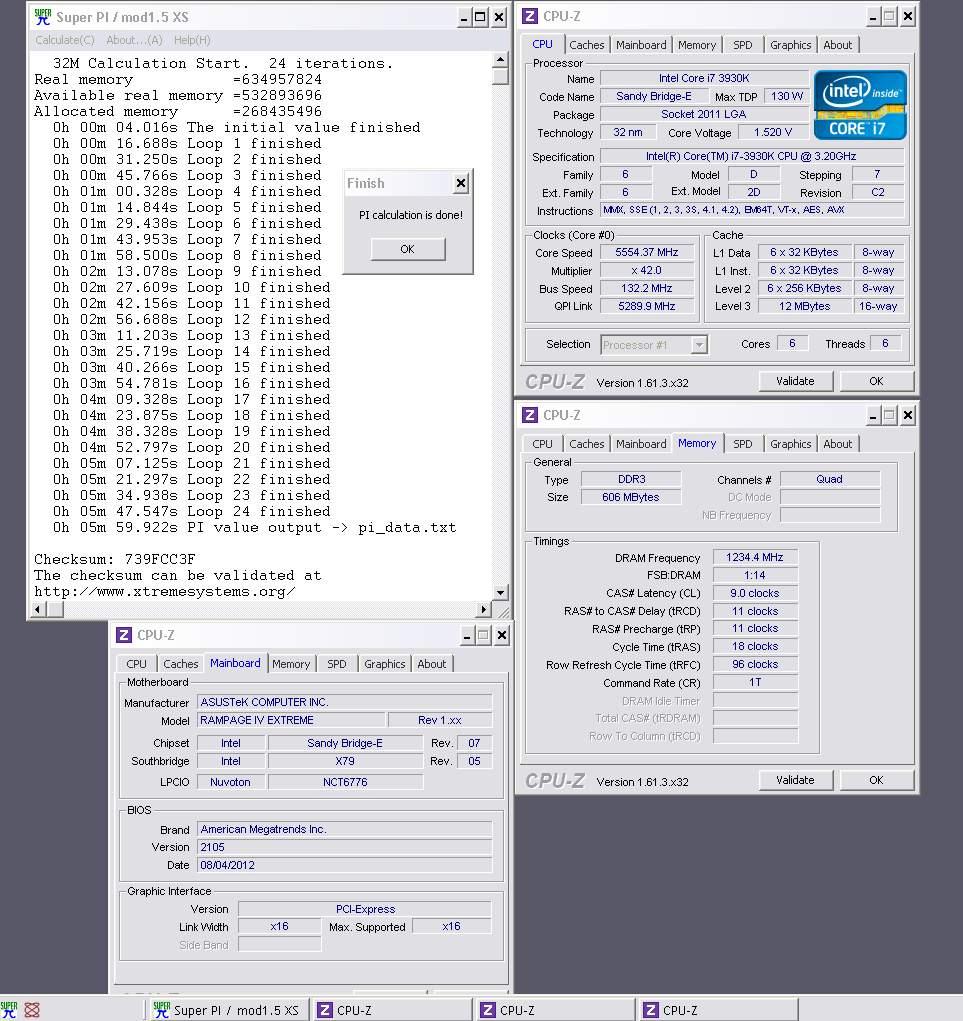The height and width of the screenshot is (1021, 963).
Task: Click the Core Speed value 5554.37 MHz
Action: (647, 252)
